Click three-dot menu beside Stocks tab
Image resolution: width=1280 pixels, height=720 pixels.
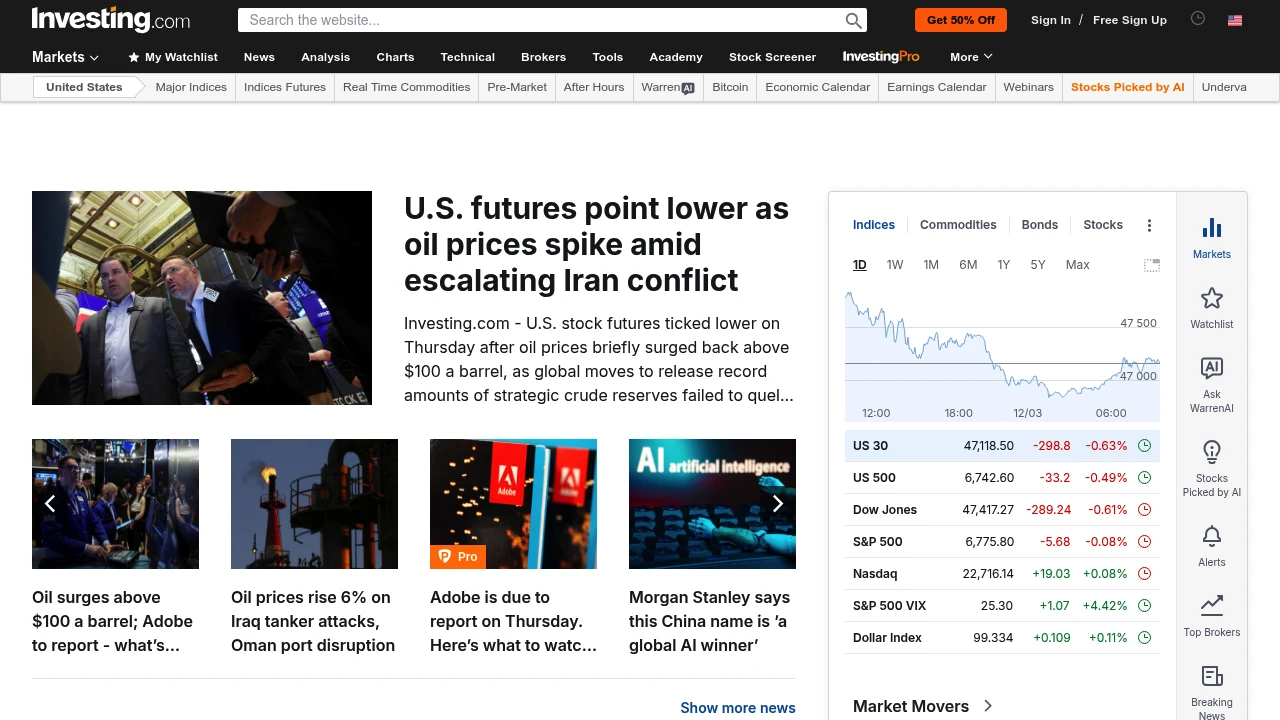pyautogui.click(x=1149, y=225)
